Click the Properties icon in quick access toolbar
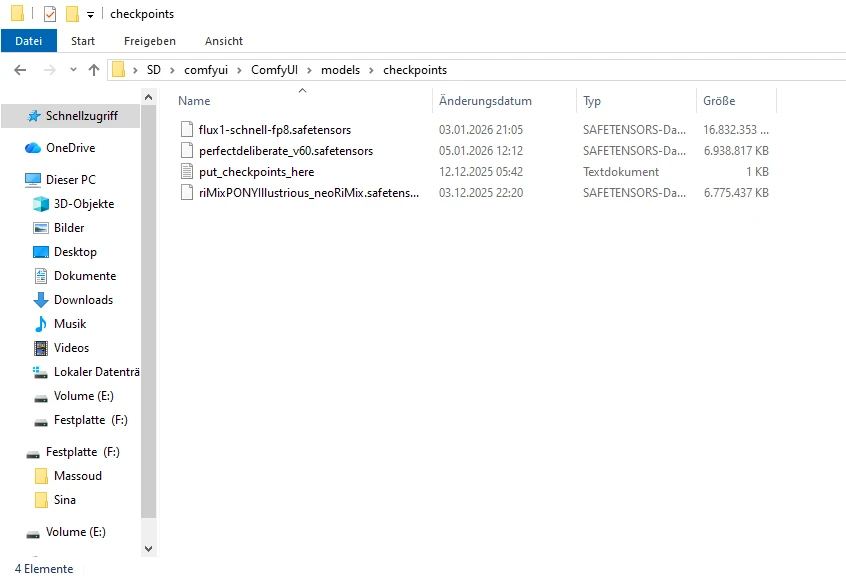846x577 pixels. tap(50, 14)
